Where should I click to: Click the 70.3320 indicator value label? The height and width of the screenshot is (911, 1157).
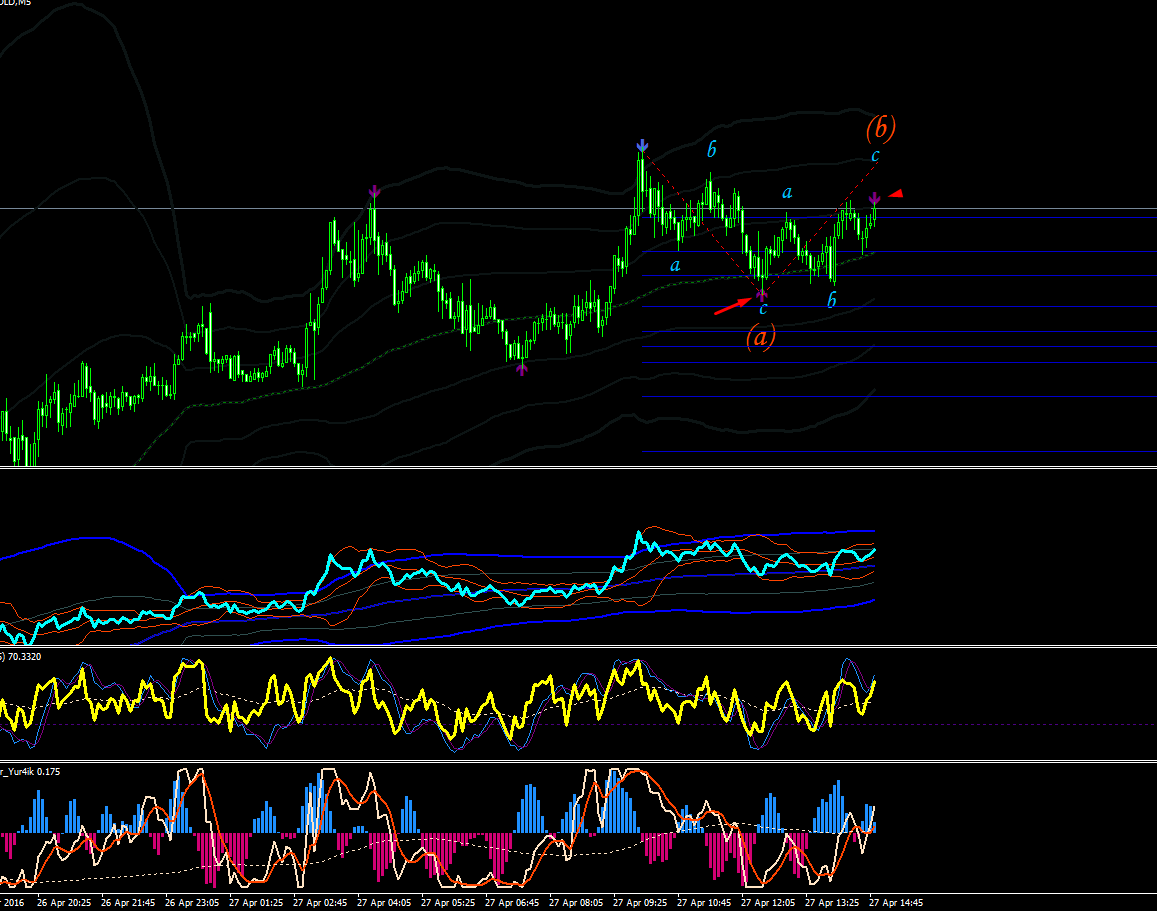(24, 657)
